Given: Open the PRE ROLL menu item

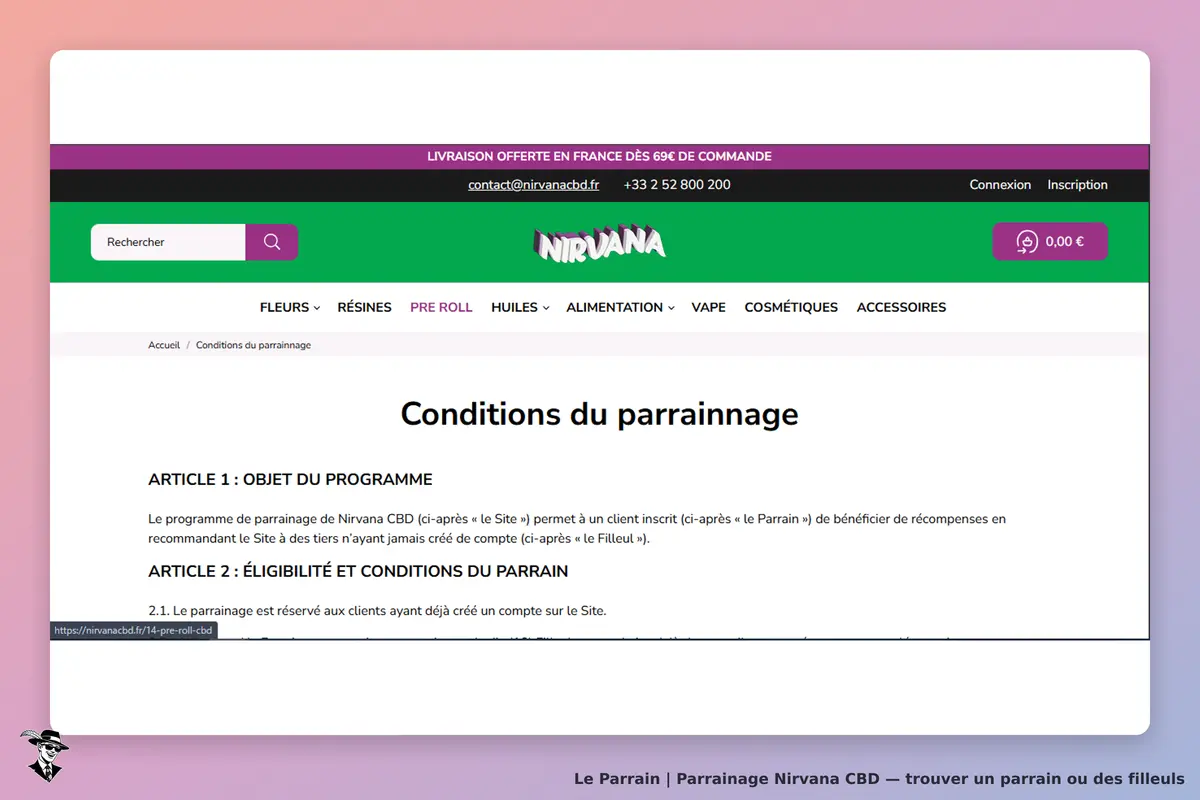Looking at the screenshot, I should tap(441, 307).
